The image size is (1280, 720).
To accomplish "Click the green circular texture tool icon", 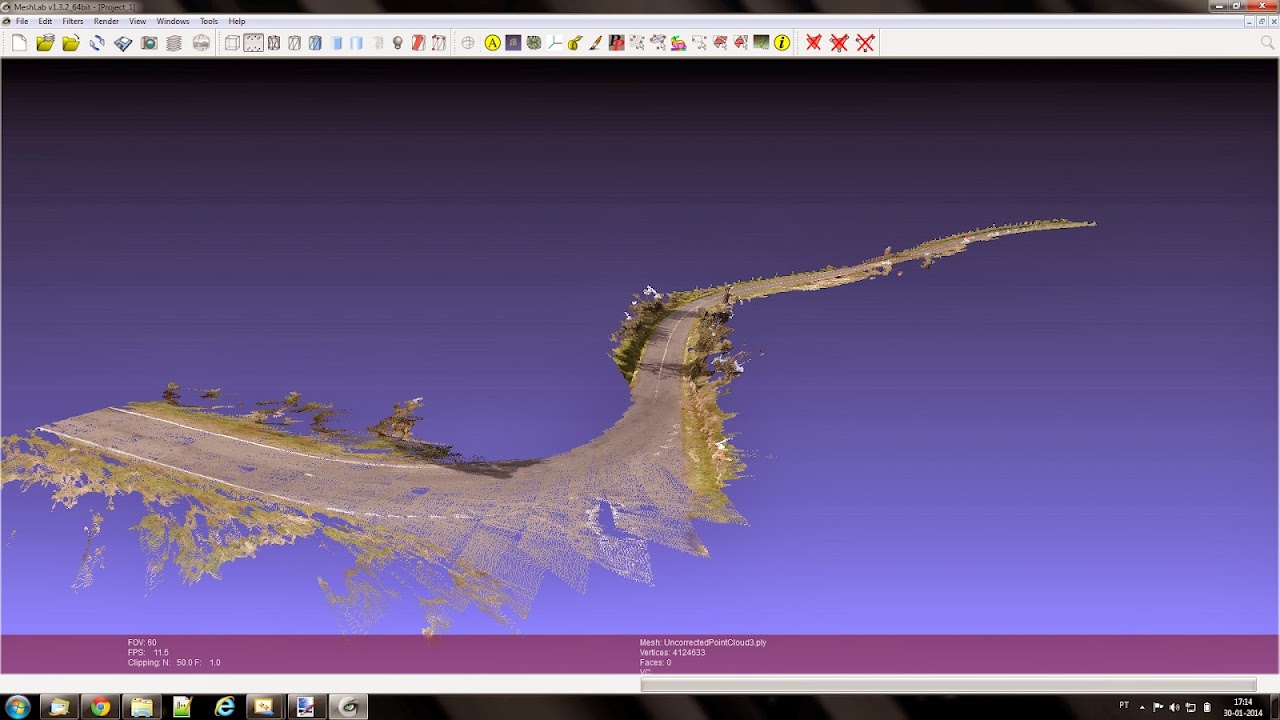I will [x=534, y=43].
